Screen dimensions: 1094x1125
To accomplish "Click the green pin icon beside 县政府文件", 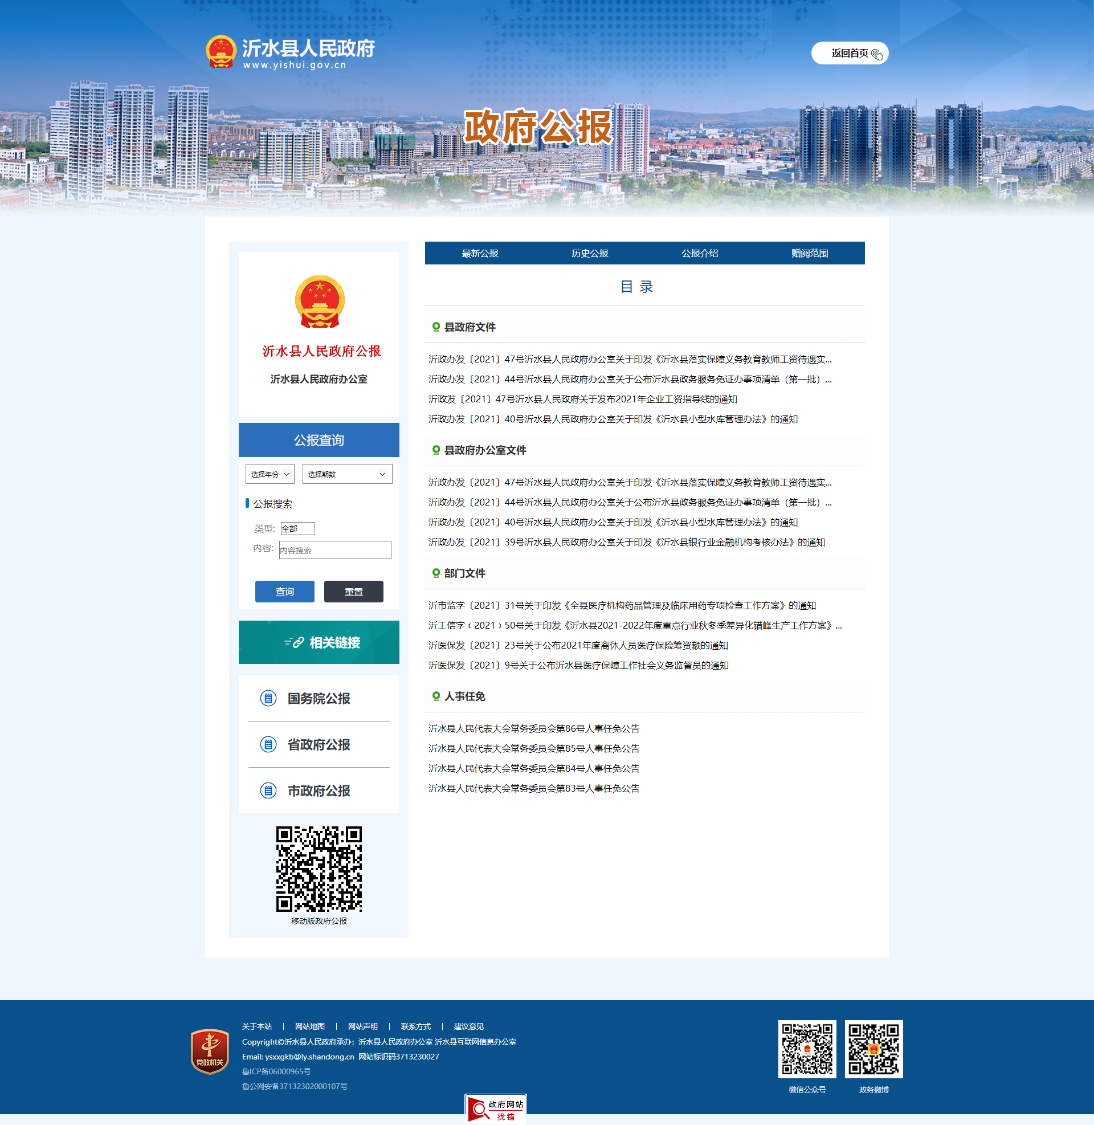I will click(436, 327).
